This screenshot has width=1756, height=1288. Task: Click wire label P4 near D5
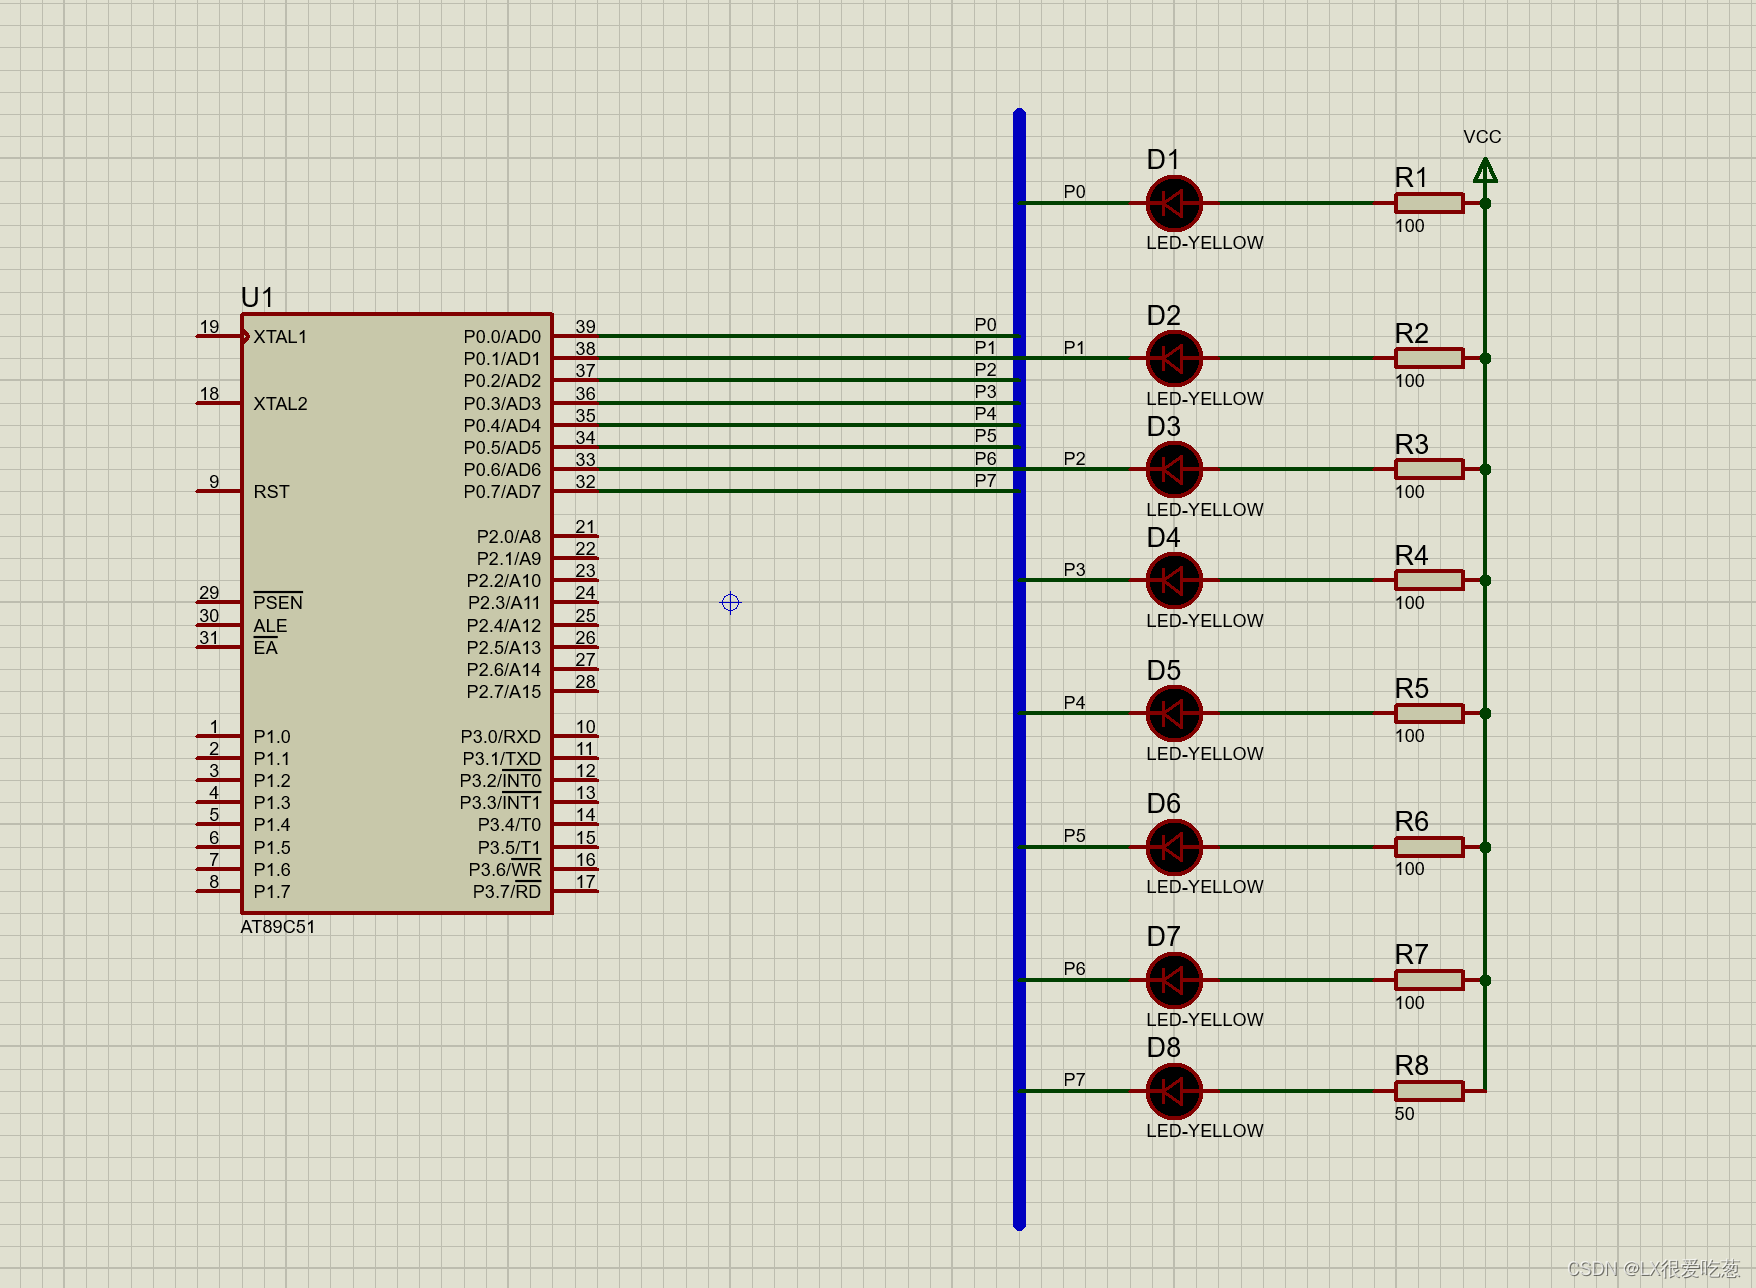pos(1074,703)
